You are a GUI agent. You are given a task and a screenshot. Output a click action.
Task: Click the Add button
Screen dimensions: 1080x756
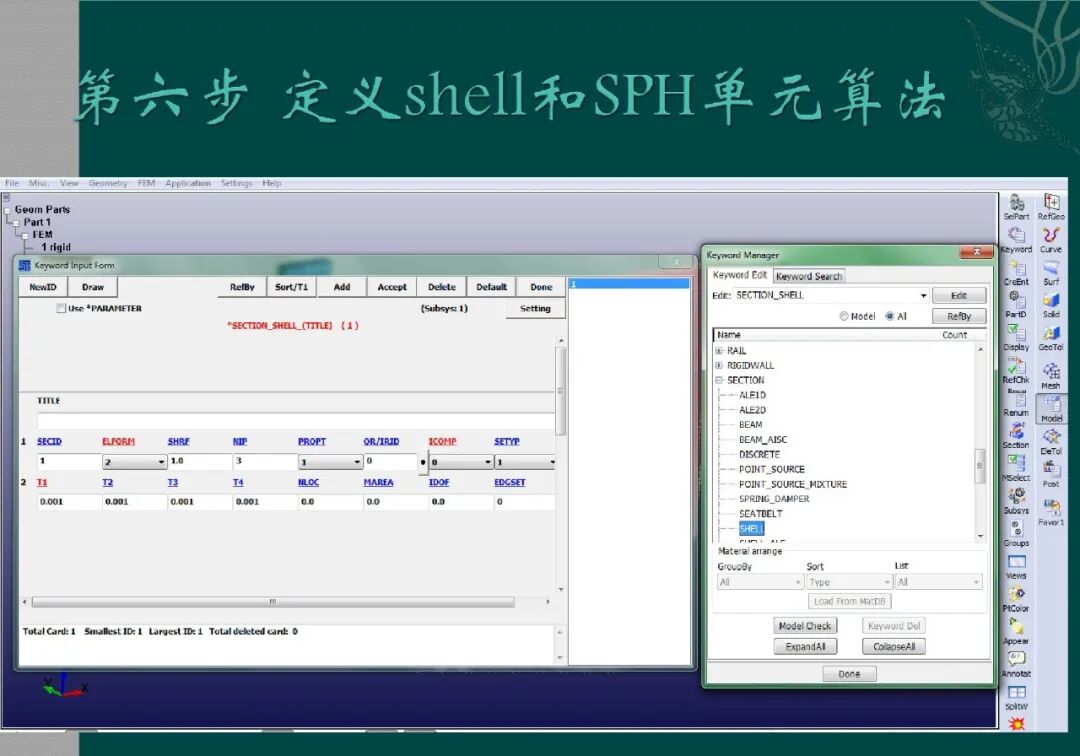[342, 287]
